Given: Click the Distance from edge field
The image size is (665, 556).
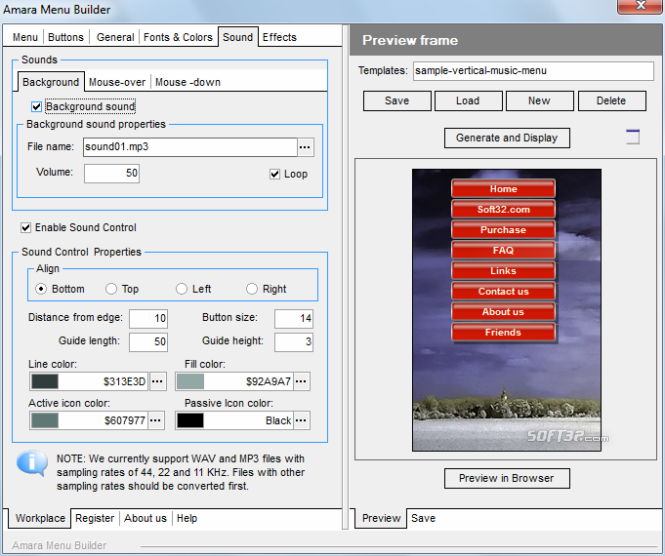Looking at the screenshot, I should (x=148, y=319).
